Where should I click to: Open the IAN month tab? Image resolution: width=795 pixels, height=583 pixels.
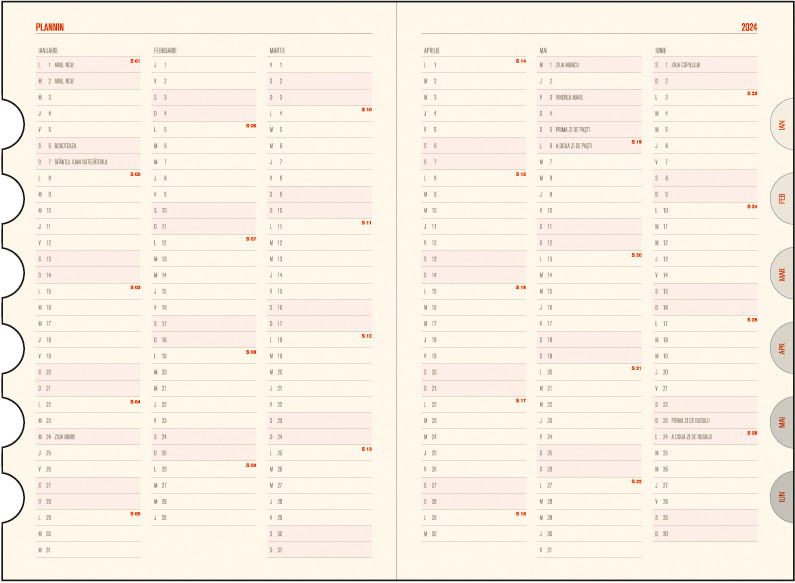tap(782, 125)
